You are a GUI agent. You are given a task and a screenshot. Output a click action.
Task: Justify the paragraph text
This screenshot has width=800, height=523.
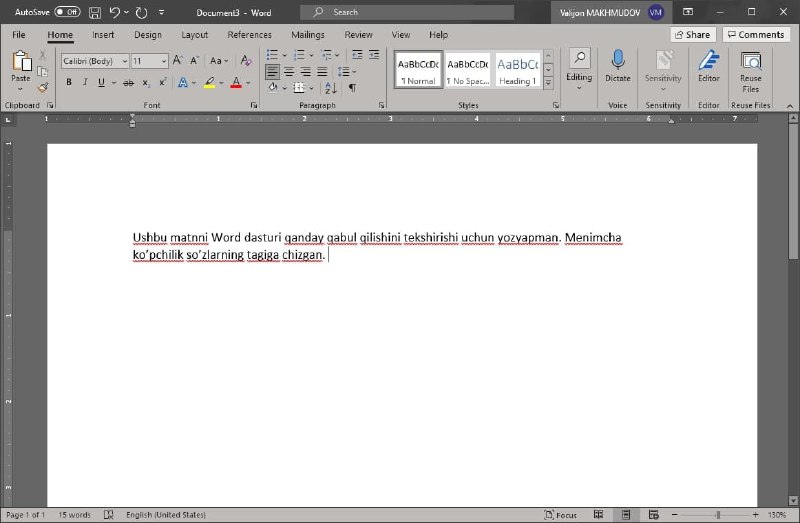point(322,71)
